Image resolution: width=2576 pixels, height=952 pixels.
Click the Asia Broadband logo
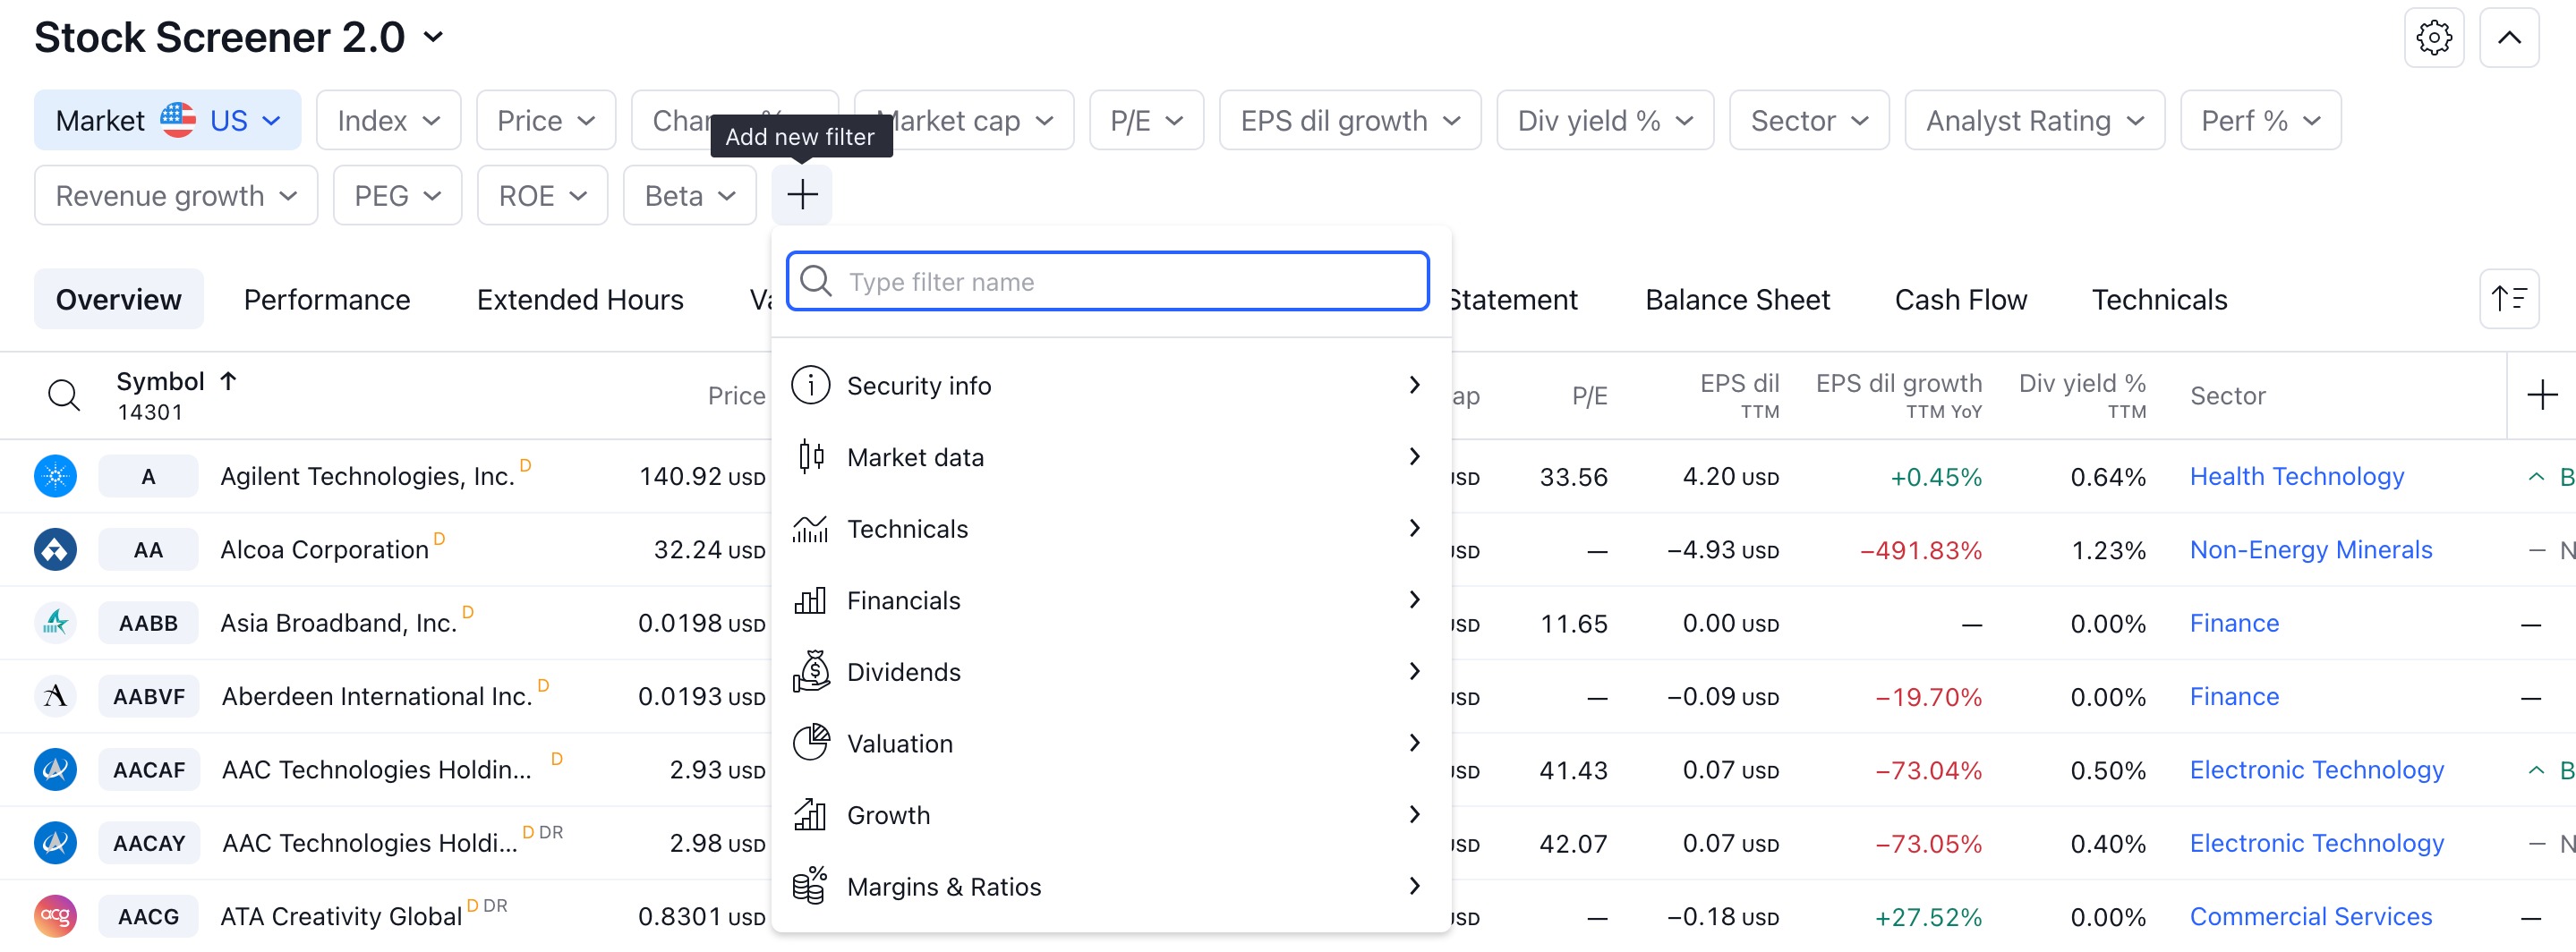click(56, 623)
